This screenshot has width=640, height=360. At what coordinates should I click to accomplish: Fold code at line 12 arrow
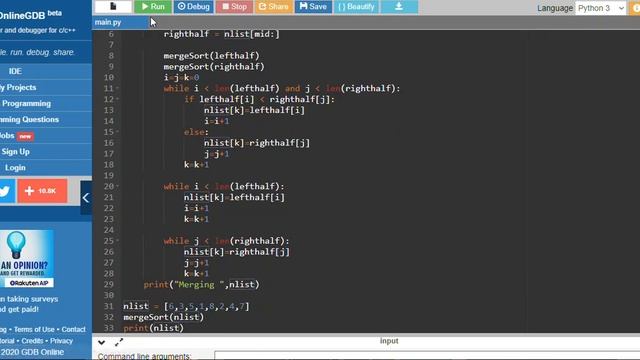pyautogui.click(x=118, y=99)
